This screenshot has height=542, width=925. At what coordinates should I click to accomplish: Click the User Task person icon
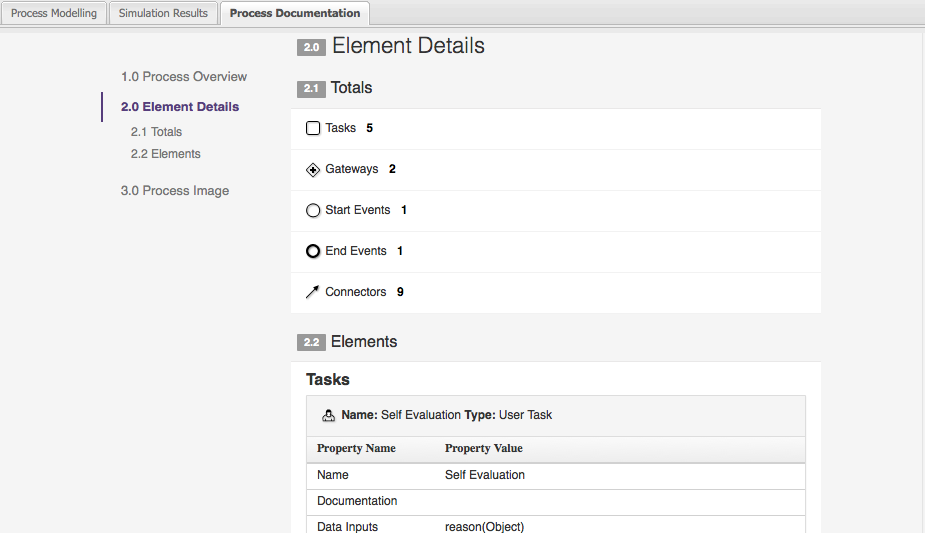[x=328, y=416]
